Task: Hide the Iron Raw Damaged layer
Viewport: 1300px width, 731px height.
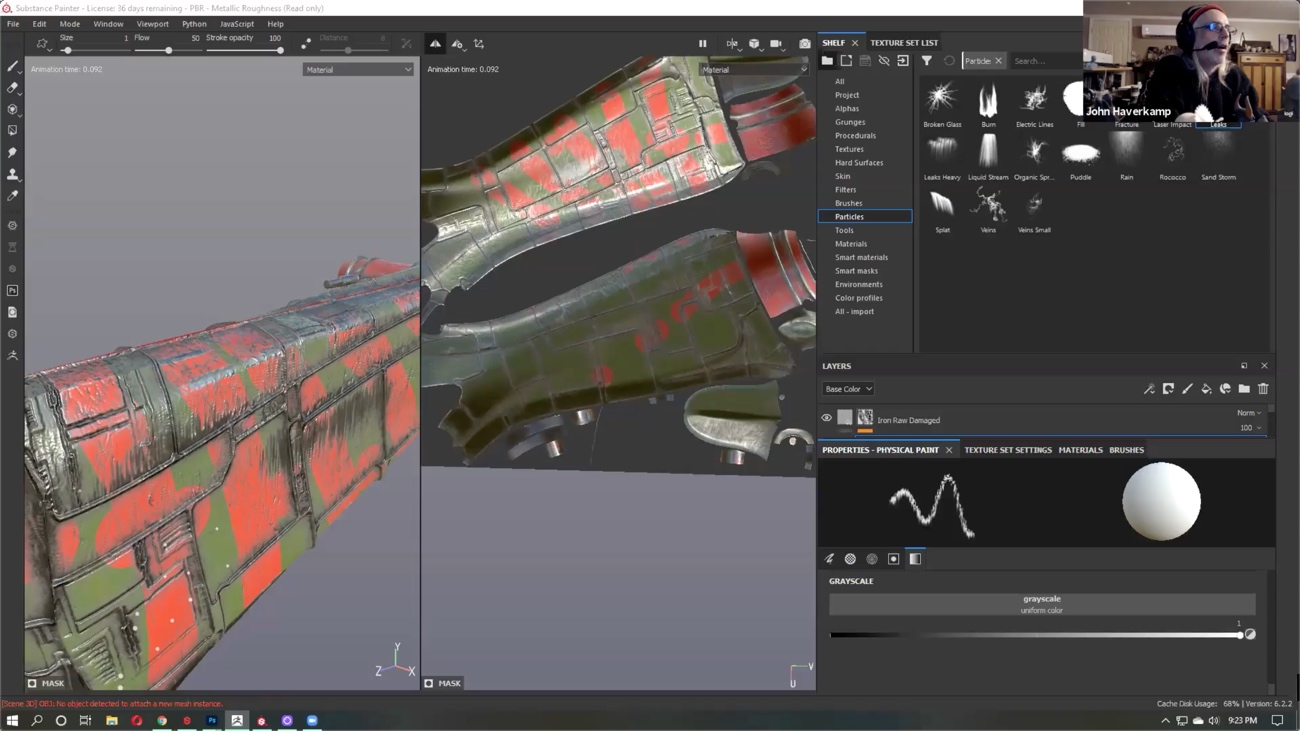Action: pos(826,418)
